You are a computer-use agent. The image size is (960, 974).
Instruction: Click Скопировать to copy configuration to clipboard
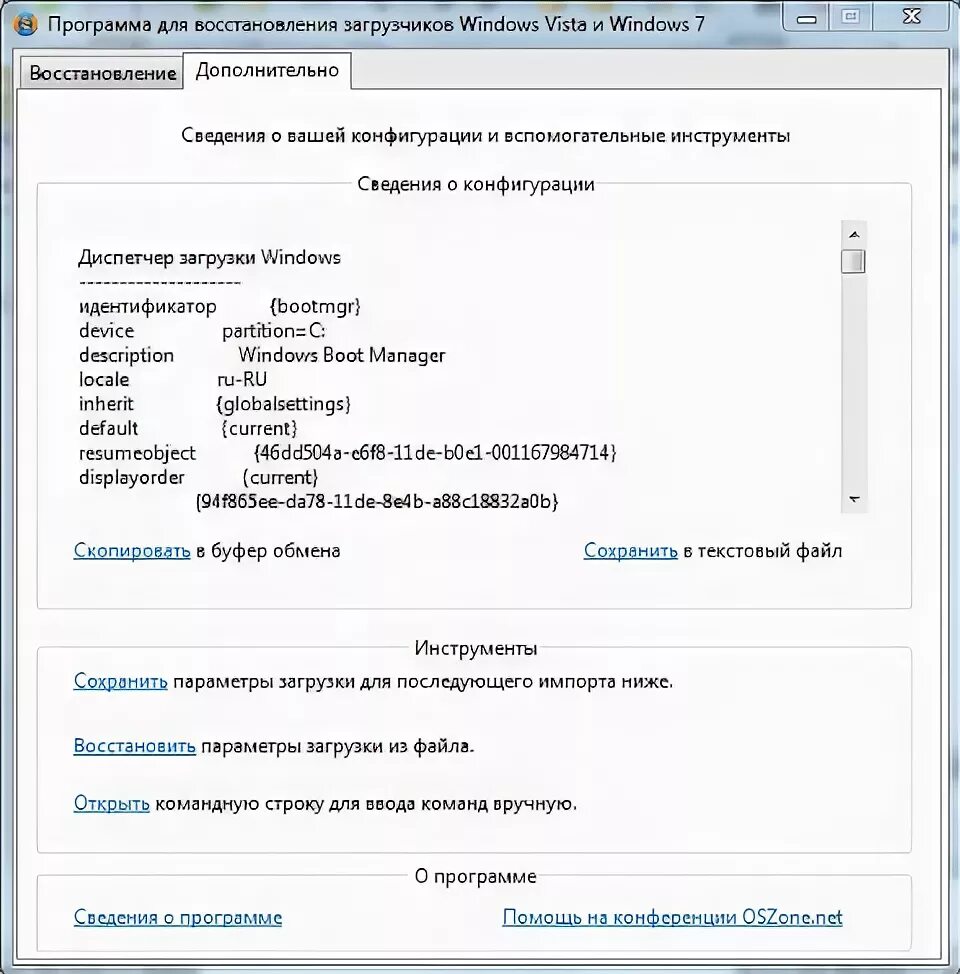(x=131, y=550)
